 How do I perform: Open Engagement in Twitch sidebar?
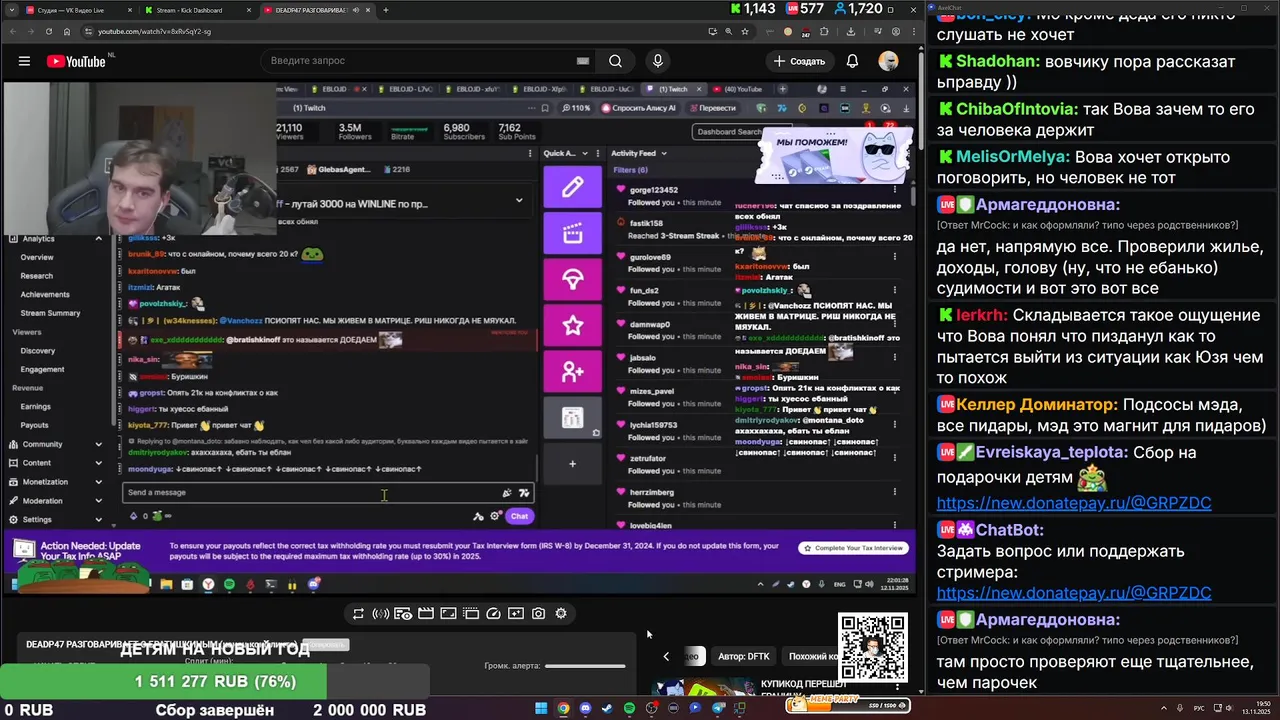click(42, 369)
